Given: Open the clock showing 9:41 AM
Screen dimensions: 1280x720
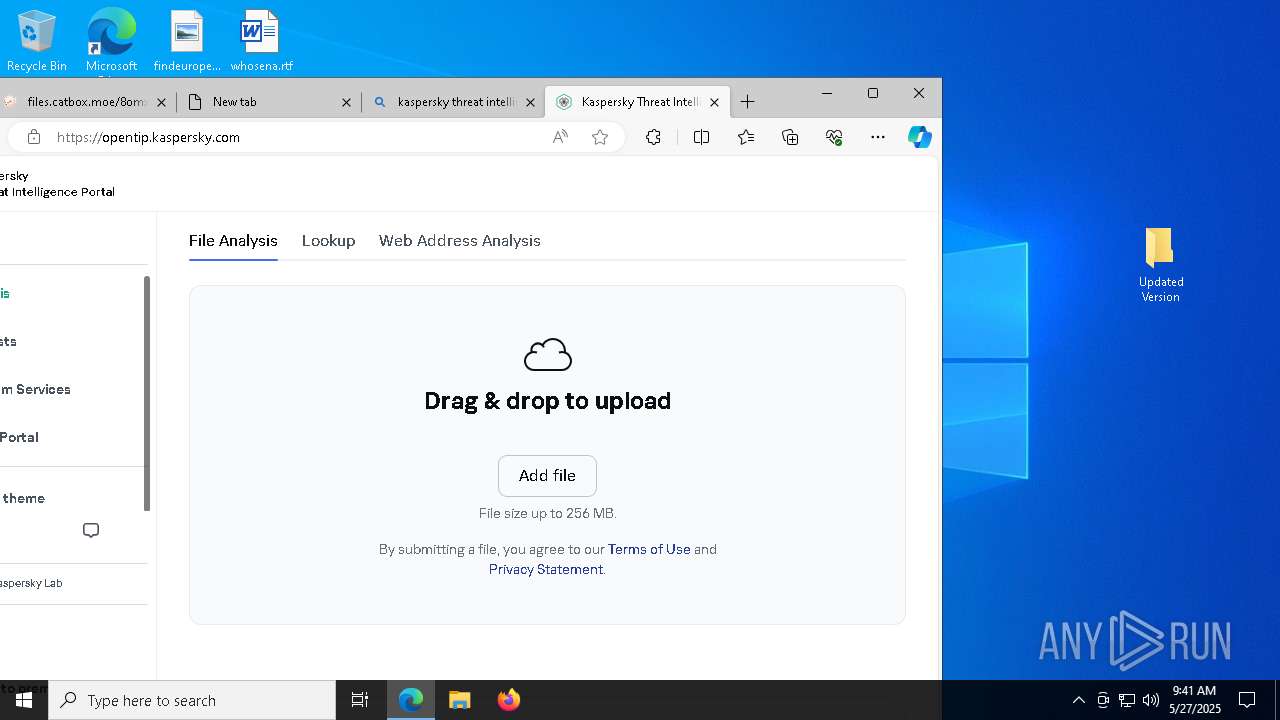Looking at the screenshot, I should pos(1194,700).
